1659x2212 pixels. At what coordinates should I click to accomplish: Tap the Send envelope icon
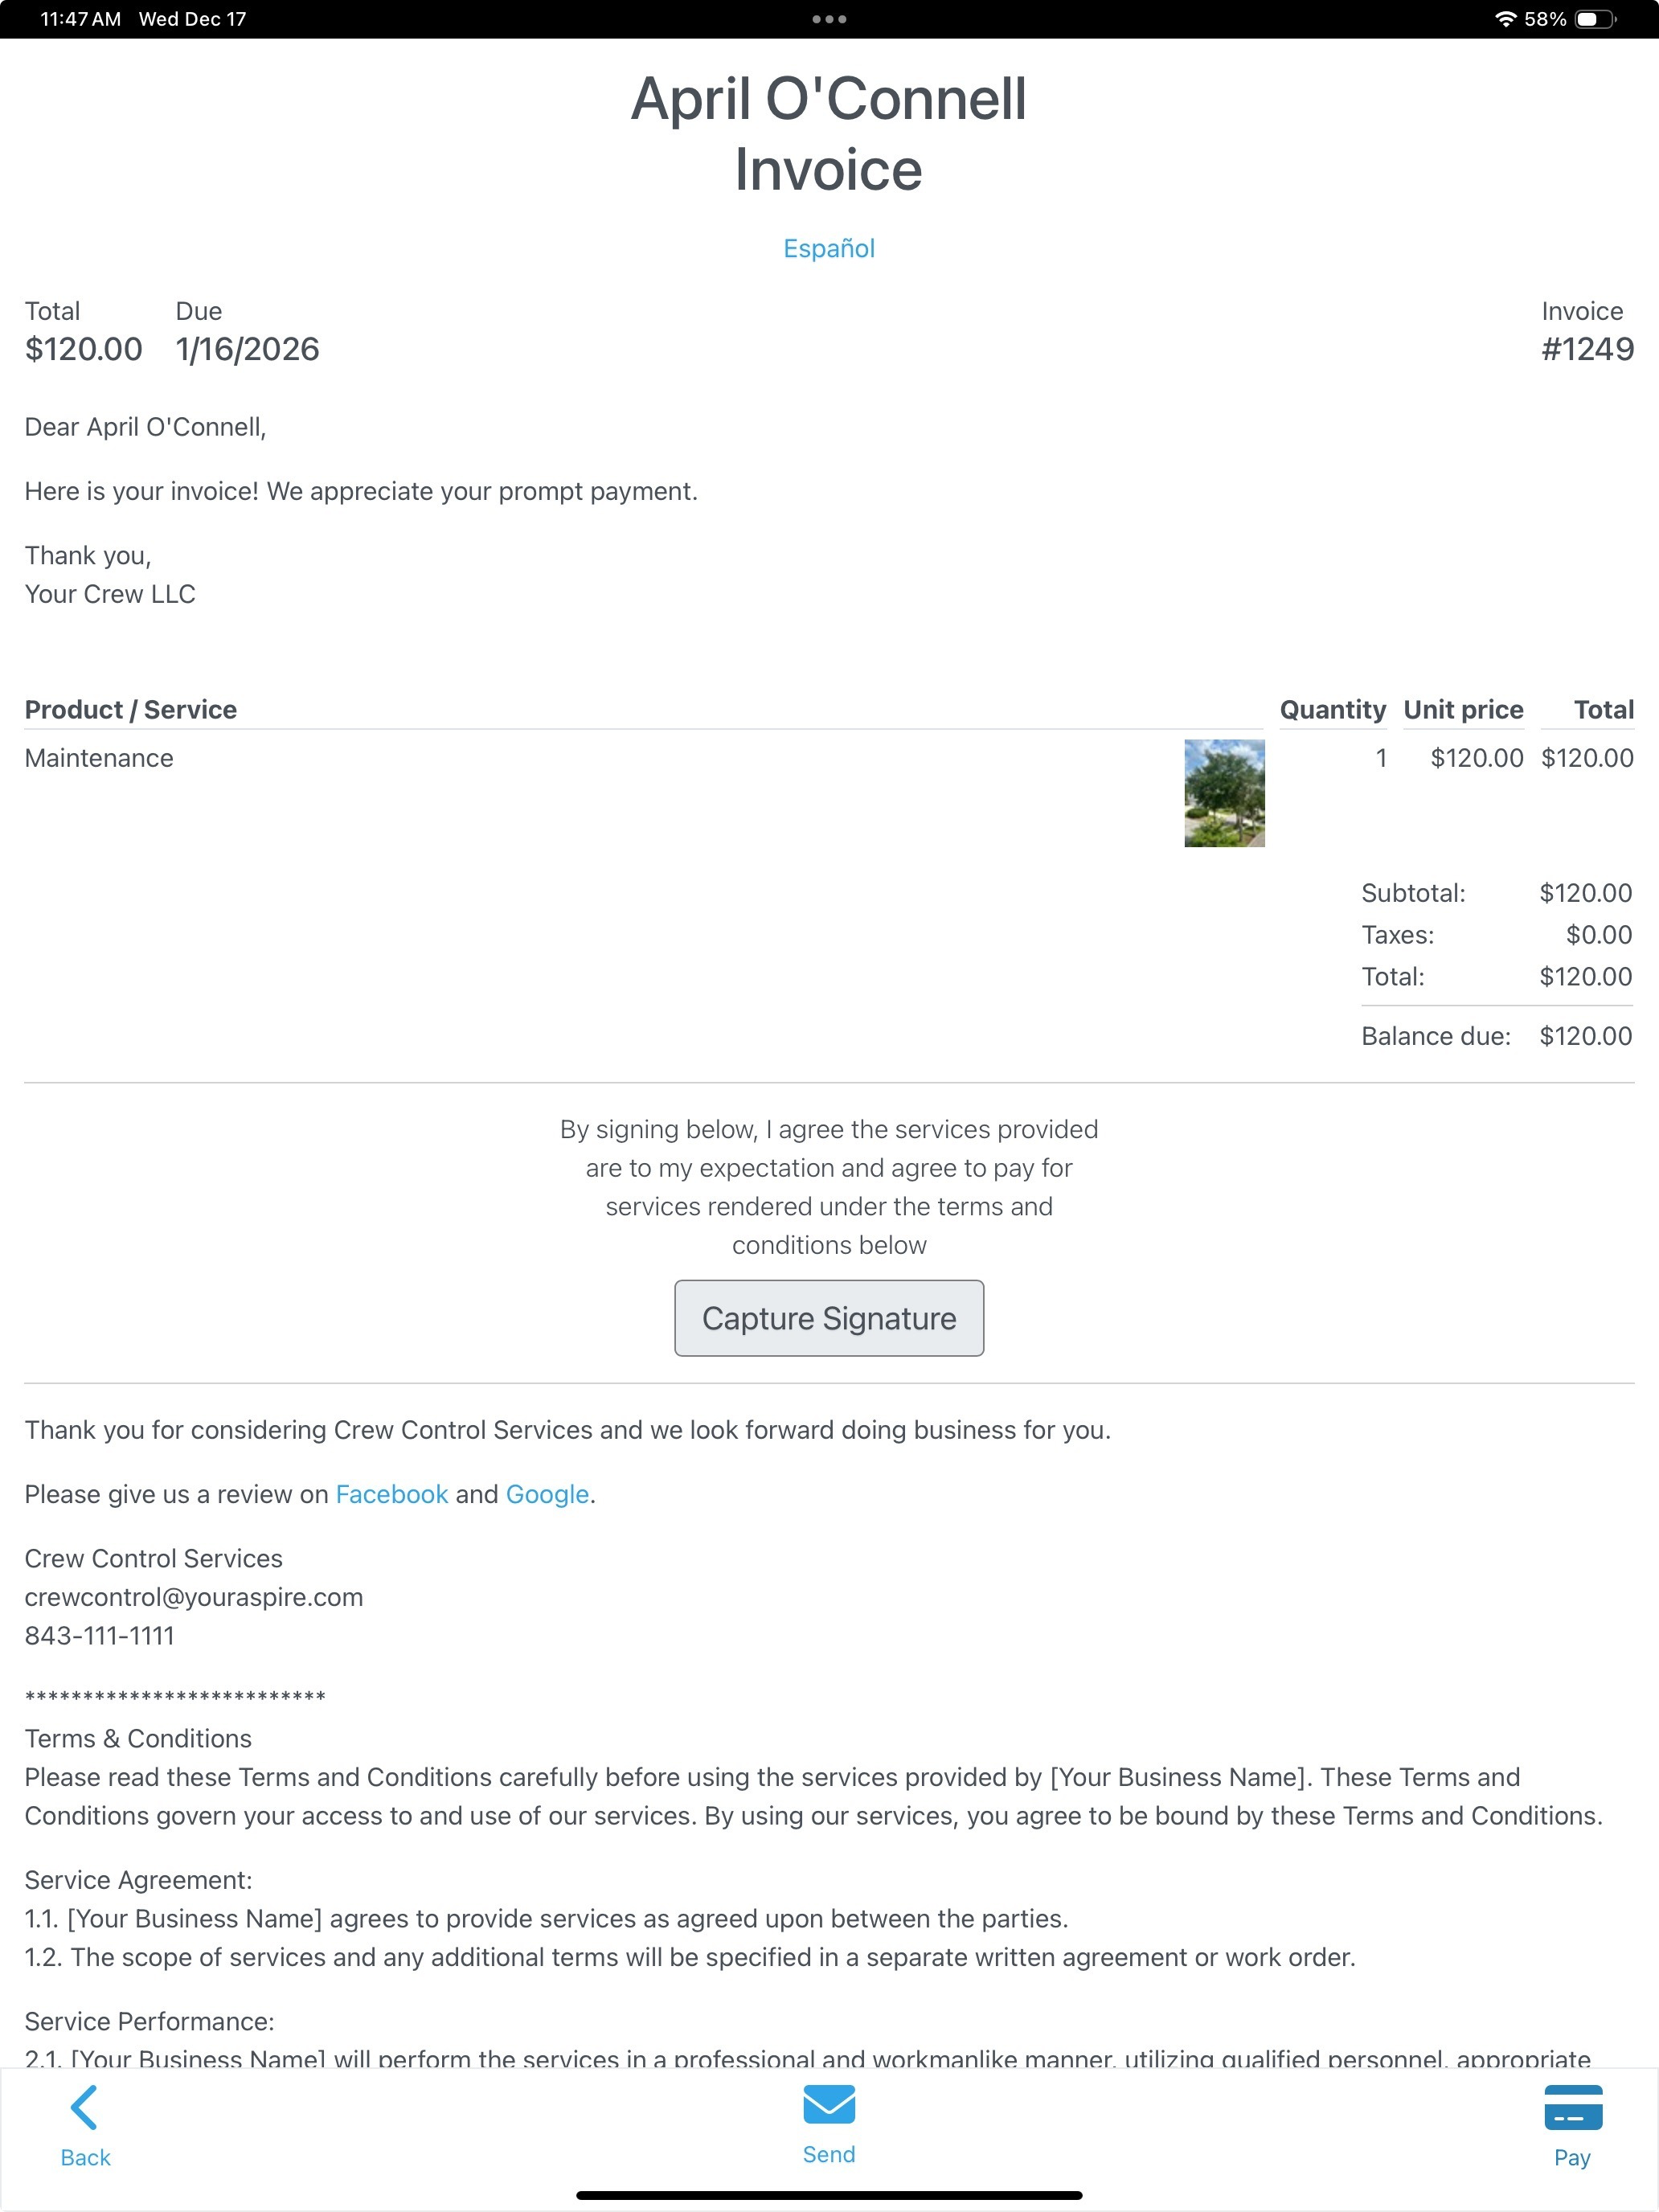point(829,2104)
